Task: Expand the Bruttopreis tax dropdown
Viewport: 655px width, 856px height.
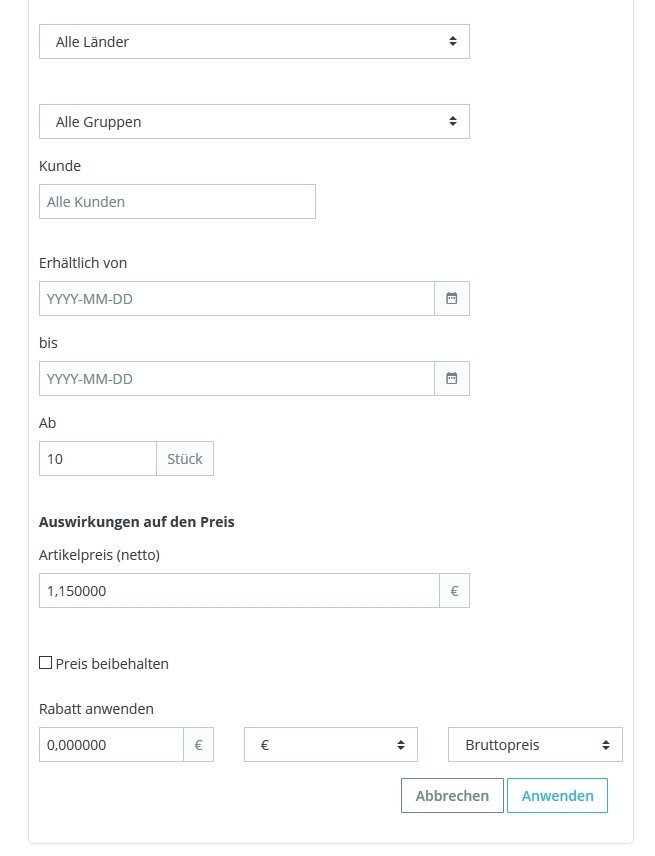Action: tap(536, 745)
